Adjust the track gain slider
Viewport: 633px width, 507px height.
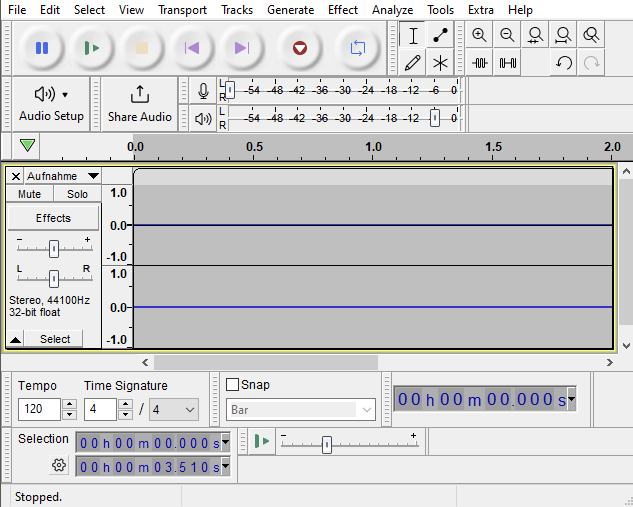click(x=54, y=249)
